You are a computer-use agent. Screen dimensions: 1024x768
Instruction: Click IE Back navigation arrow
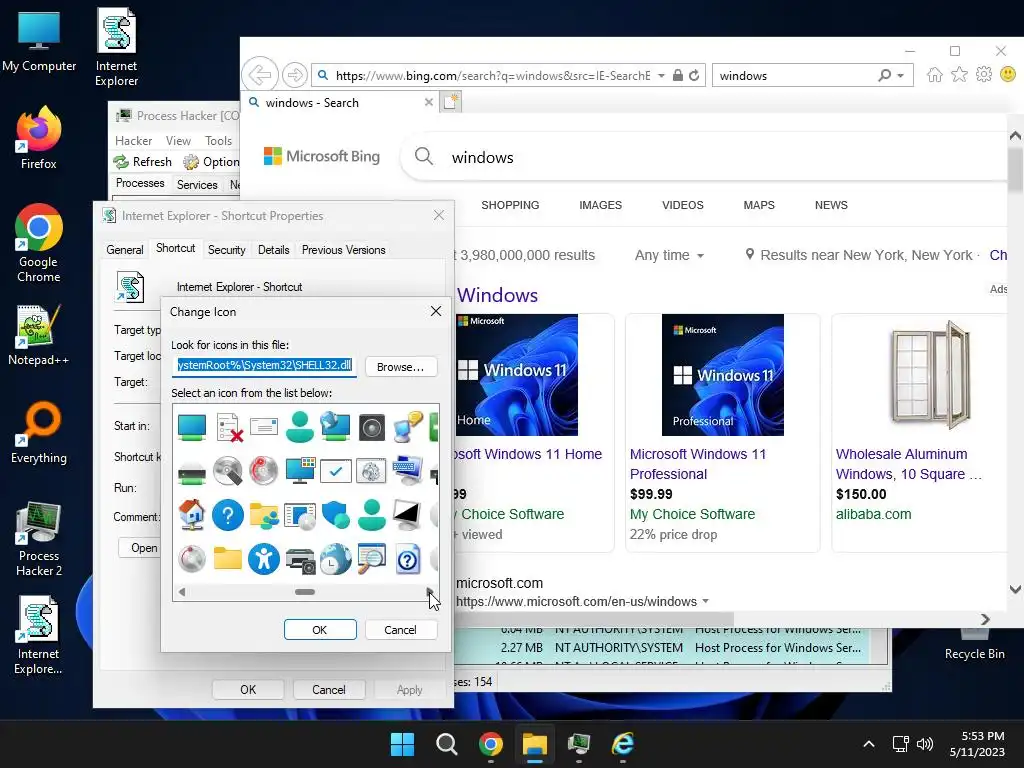tap(259, 75)
